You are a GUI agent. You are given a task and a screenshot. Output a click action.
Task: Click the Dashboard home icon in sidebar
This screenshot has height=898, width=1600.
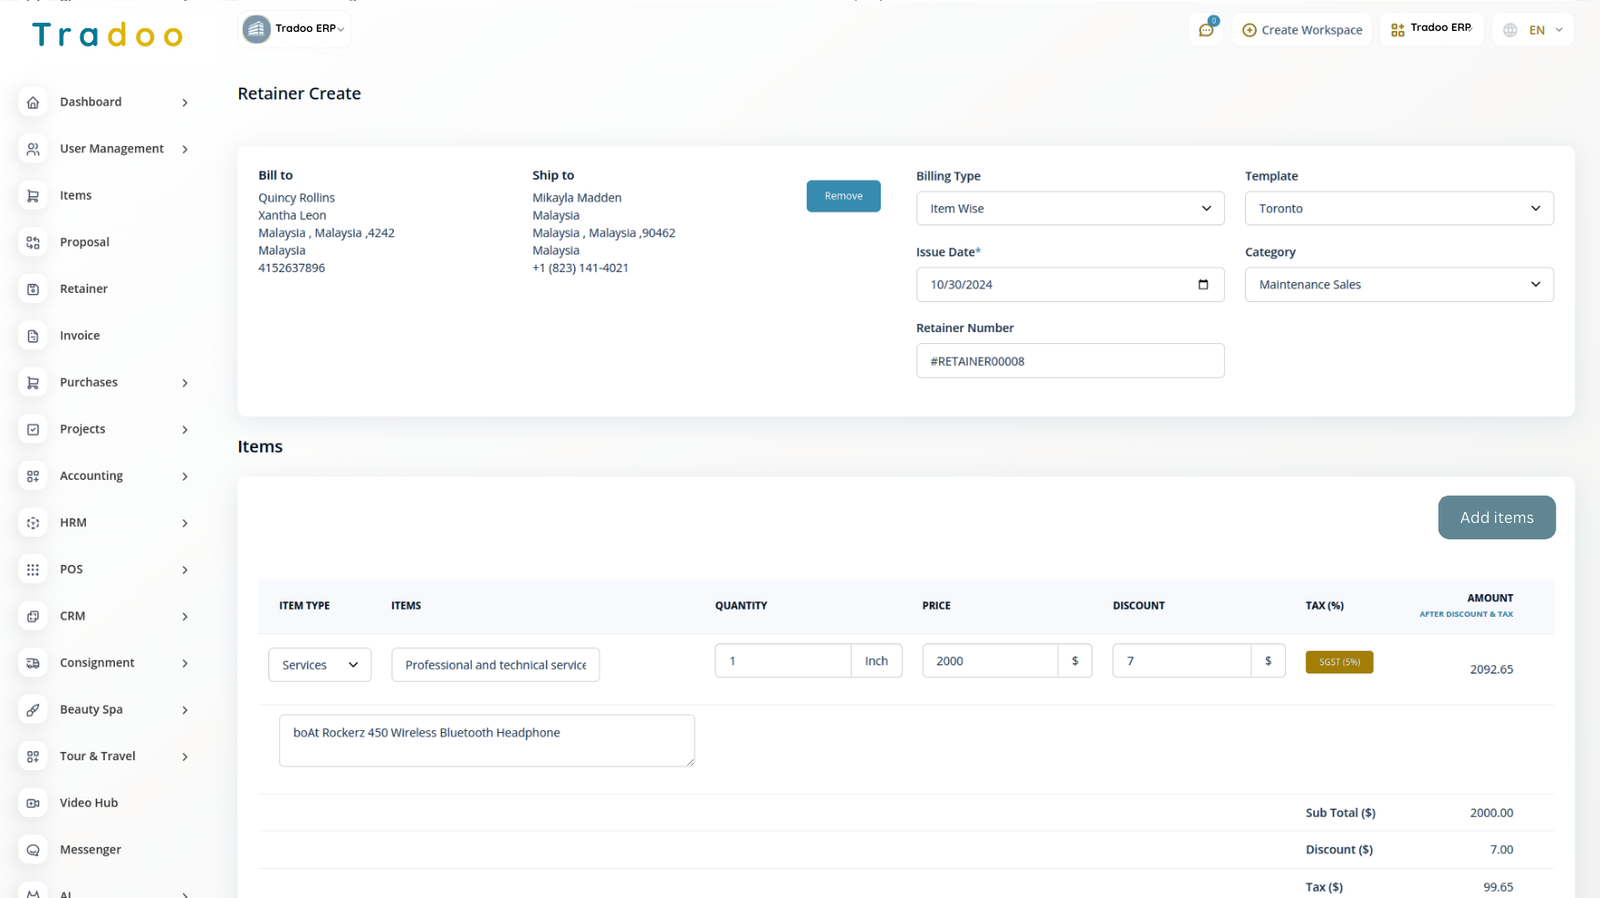[x=33, y=102]
